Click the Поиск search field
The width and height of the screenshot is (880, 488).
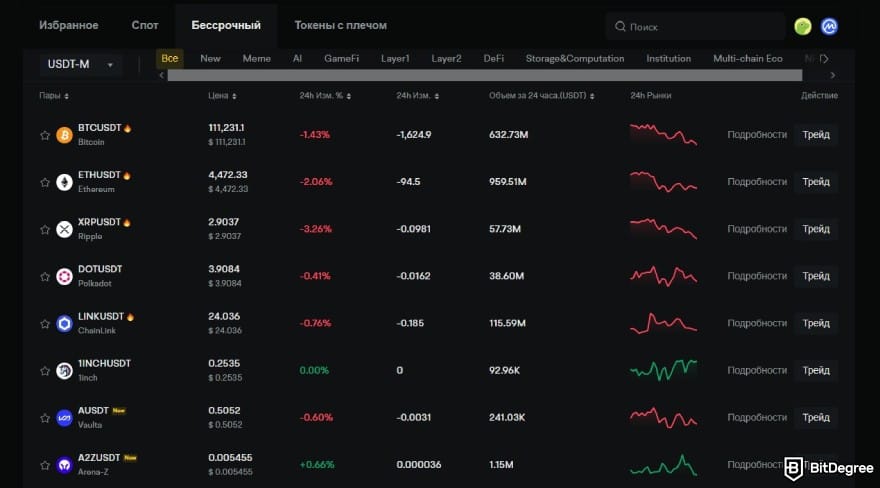(695, 26)
